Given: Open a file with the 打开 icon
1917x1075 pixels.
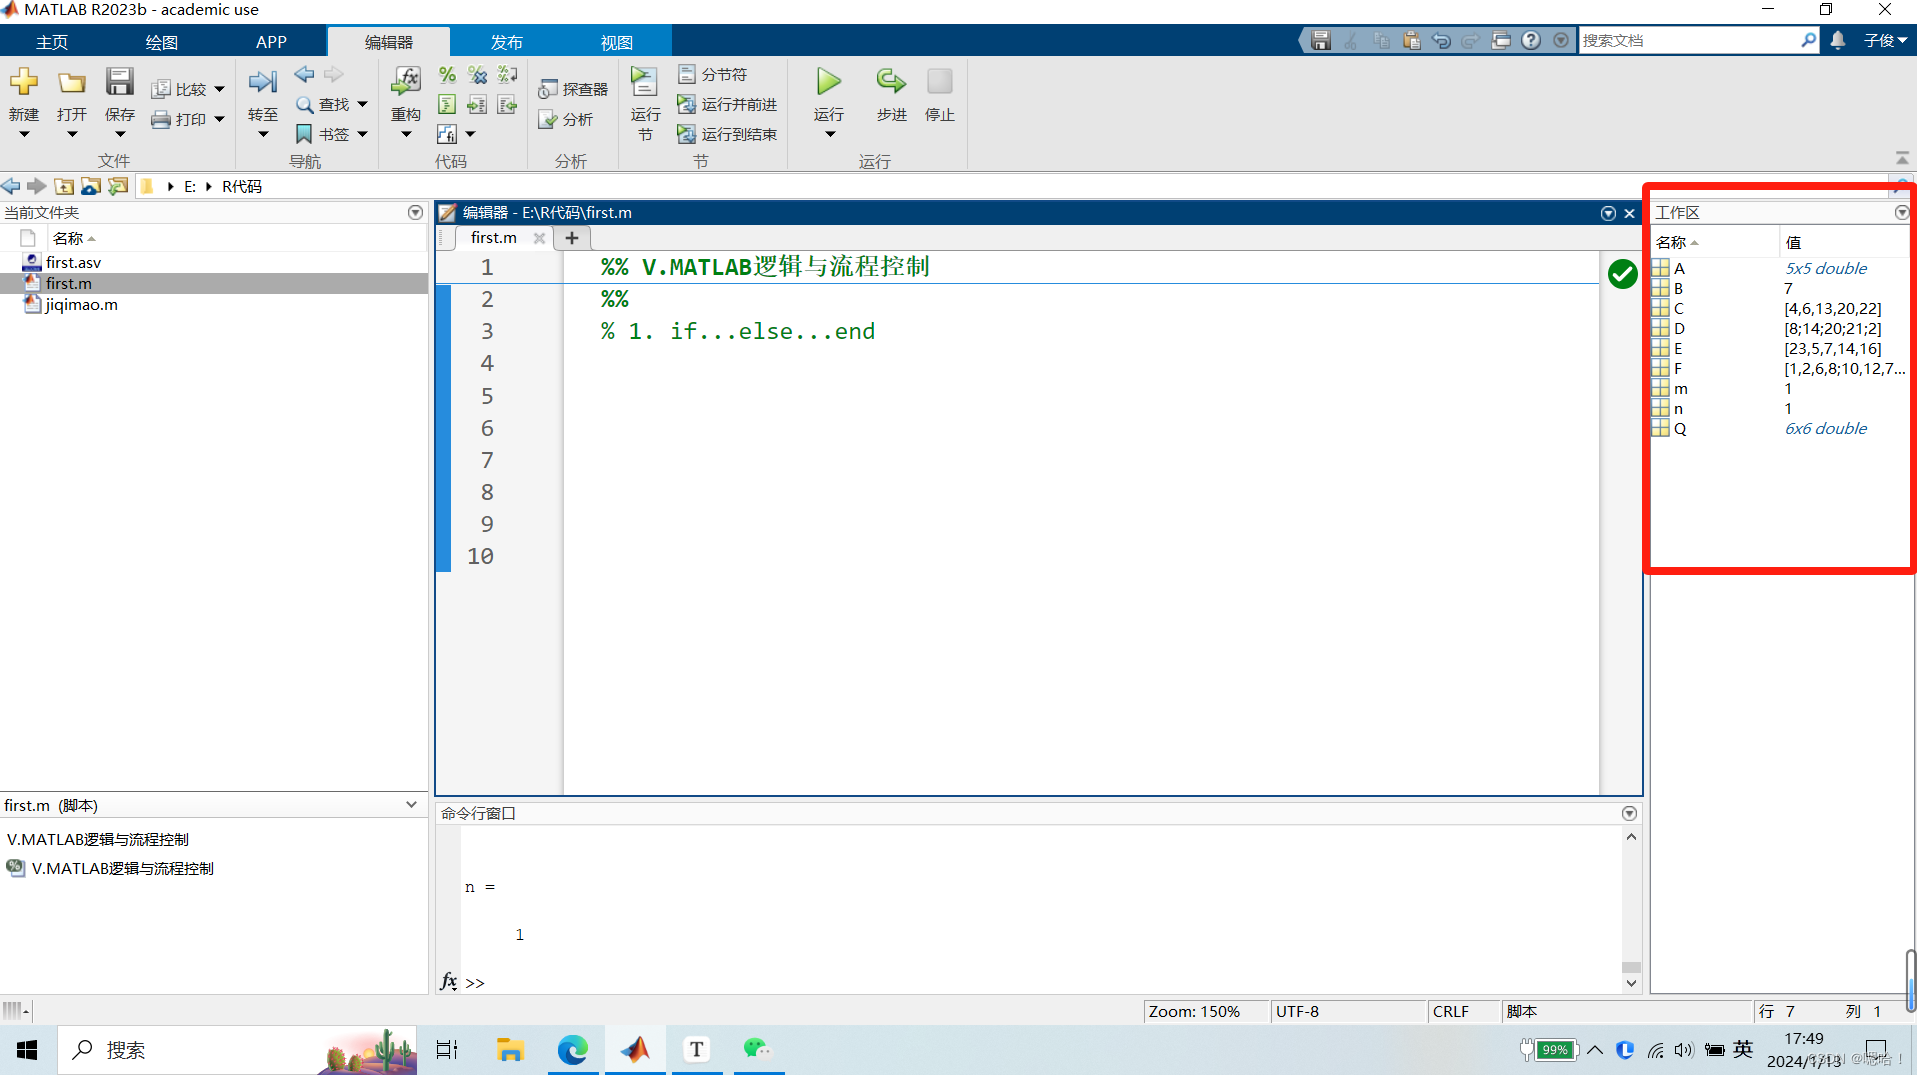Looking at the screenshot, I should [x=71, y=82].
